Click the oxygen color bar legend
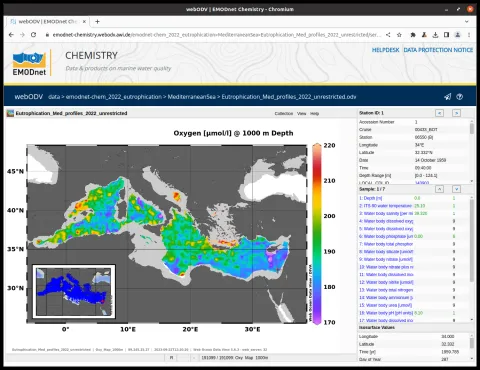 (x=317, y=234)
